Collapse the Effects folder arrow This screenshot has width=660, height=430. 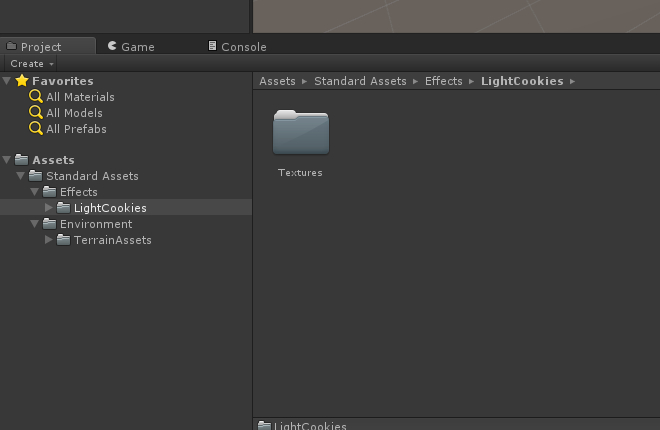pyautogui.click(x=35, y=191)
